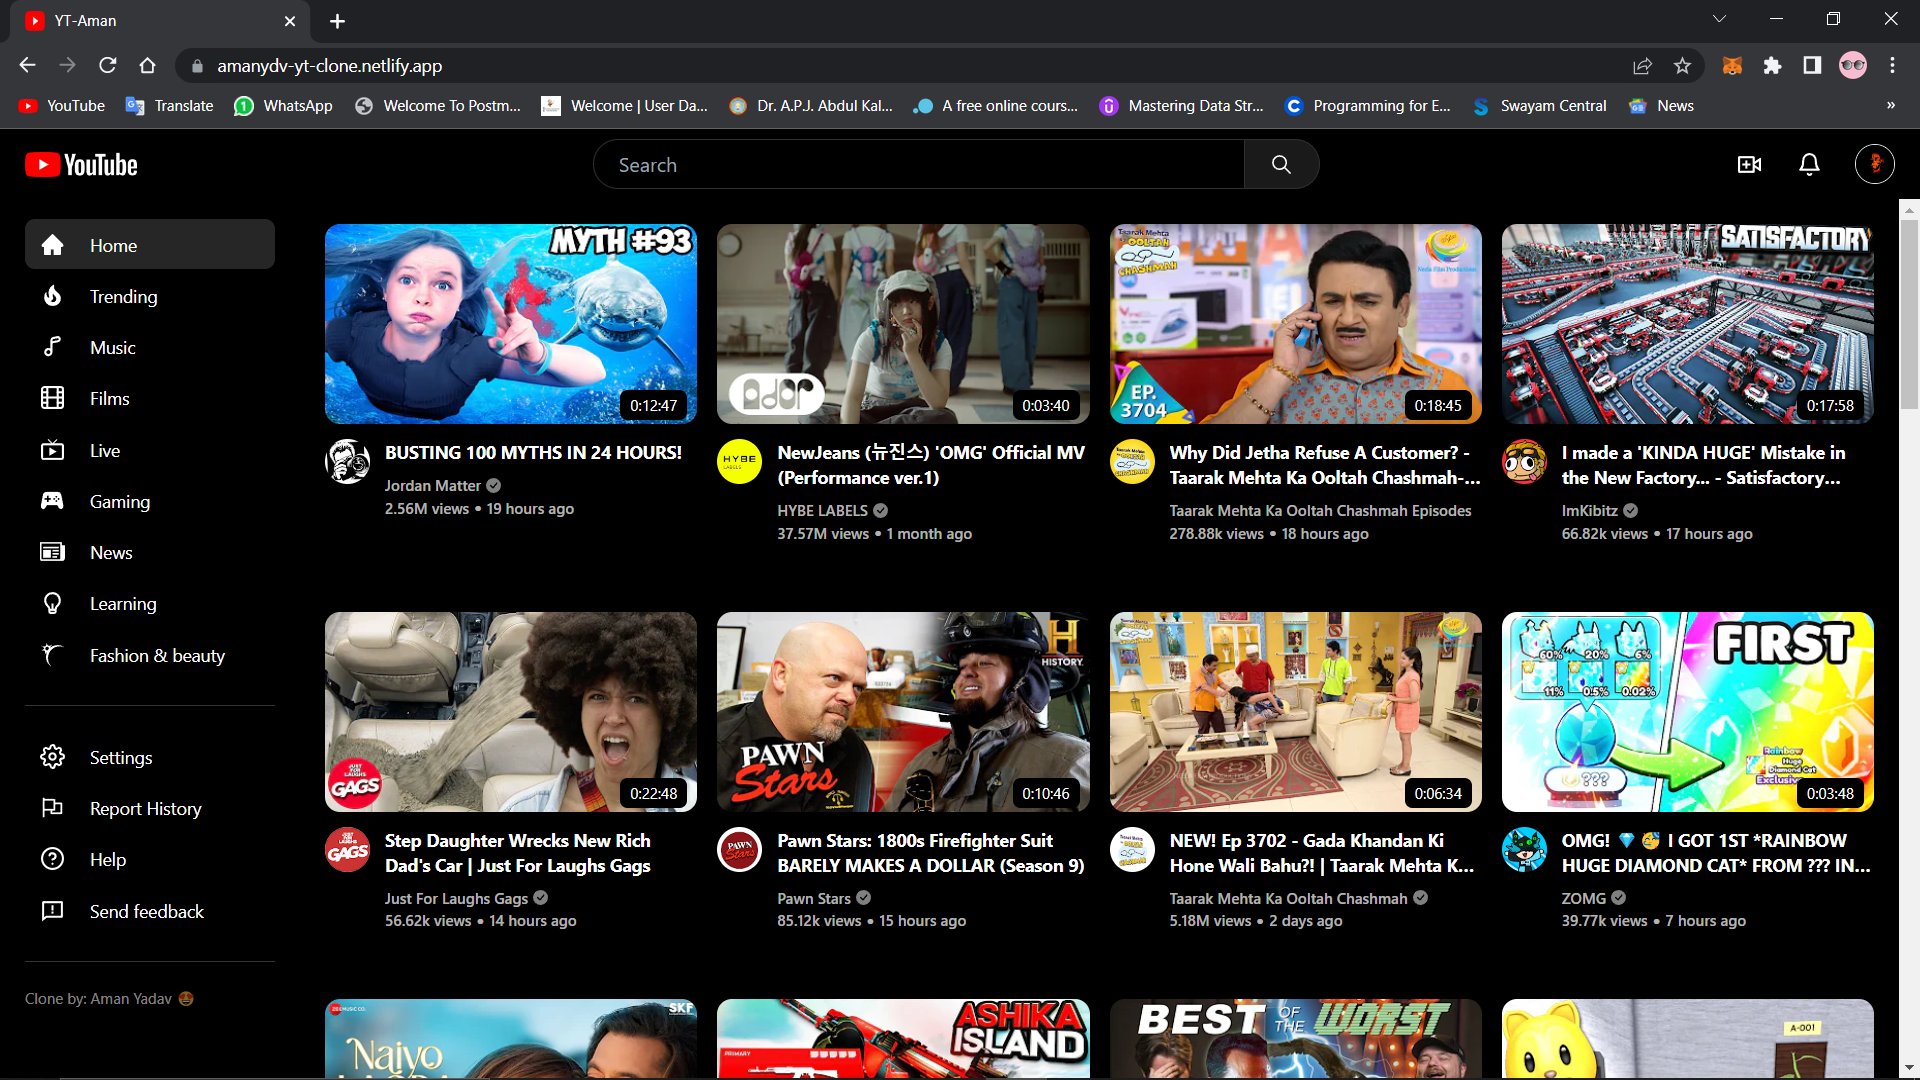Viewport: 1920px width, 1080px height.
Task: Open the NewJeans OMG video thumbnail
Action: click(903, 324)
